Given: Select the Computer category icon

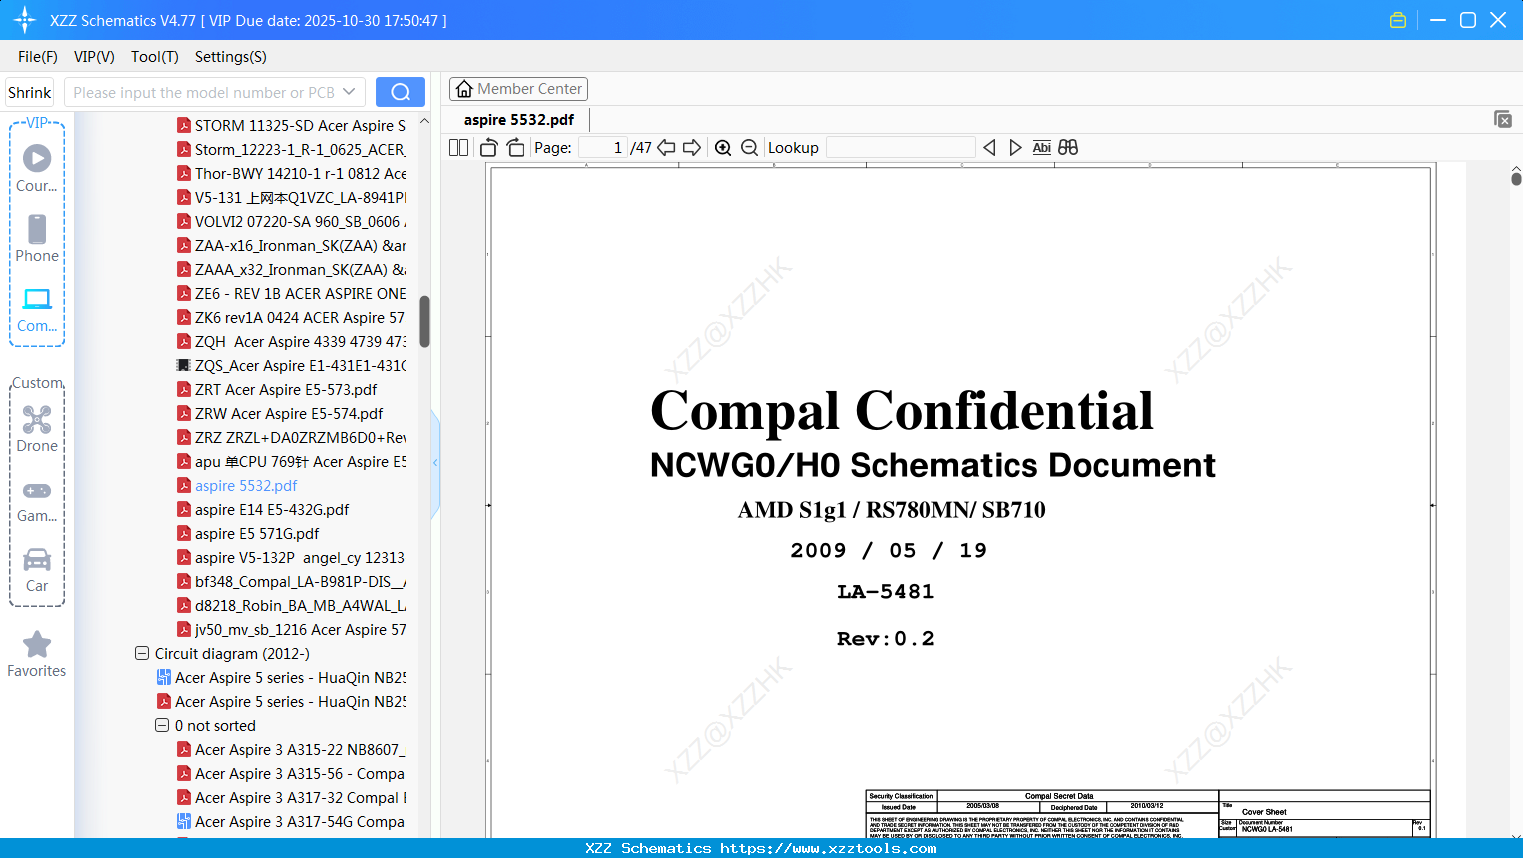Looking at the screenshot, I should tap(37, 309).
